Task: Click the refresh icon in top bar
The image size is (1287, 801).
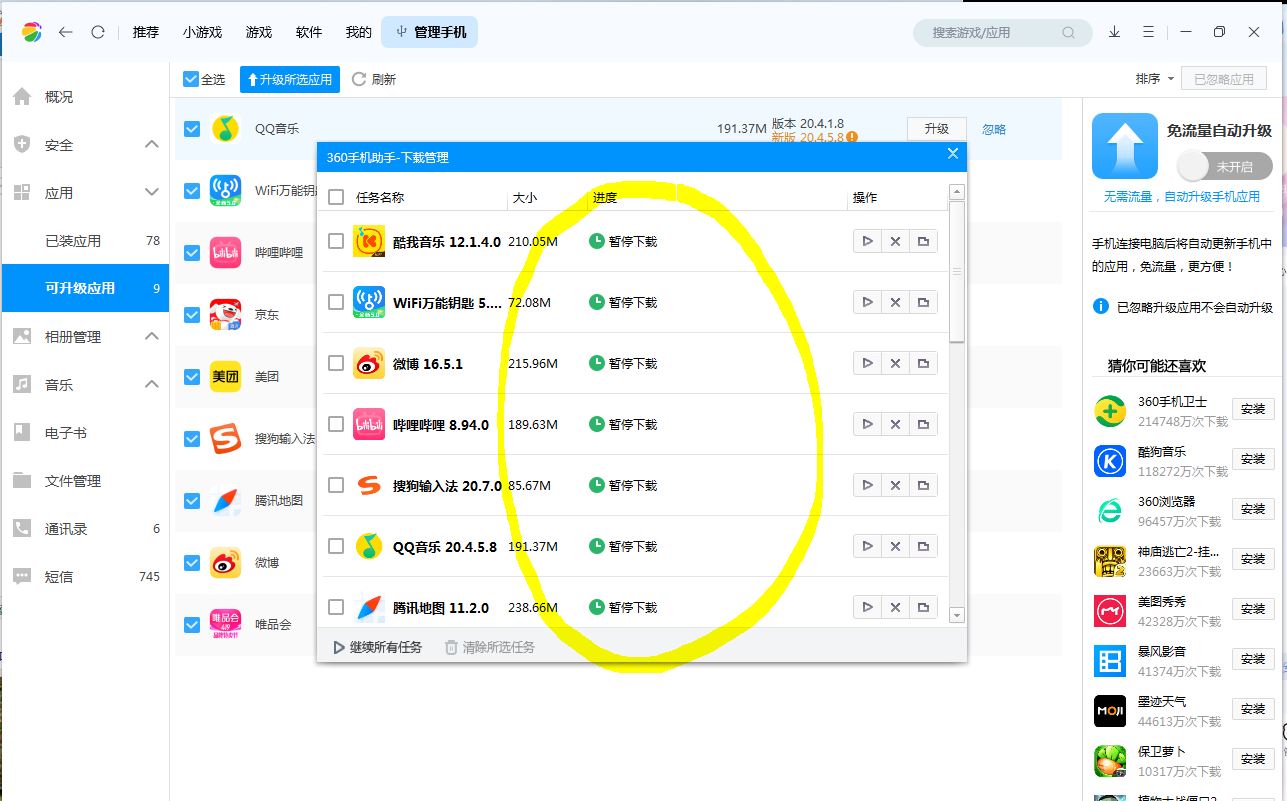Action: pos(98,32)
